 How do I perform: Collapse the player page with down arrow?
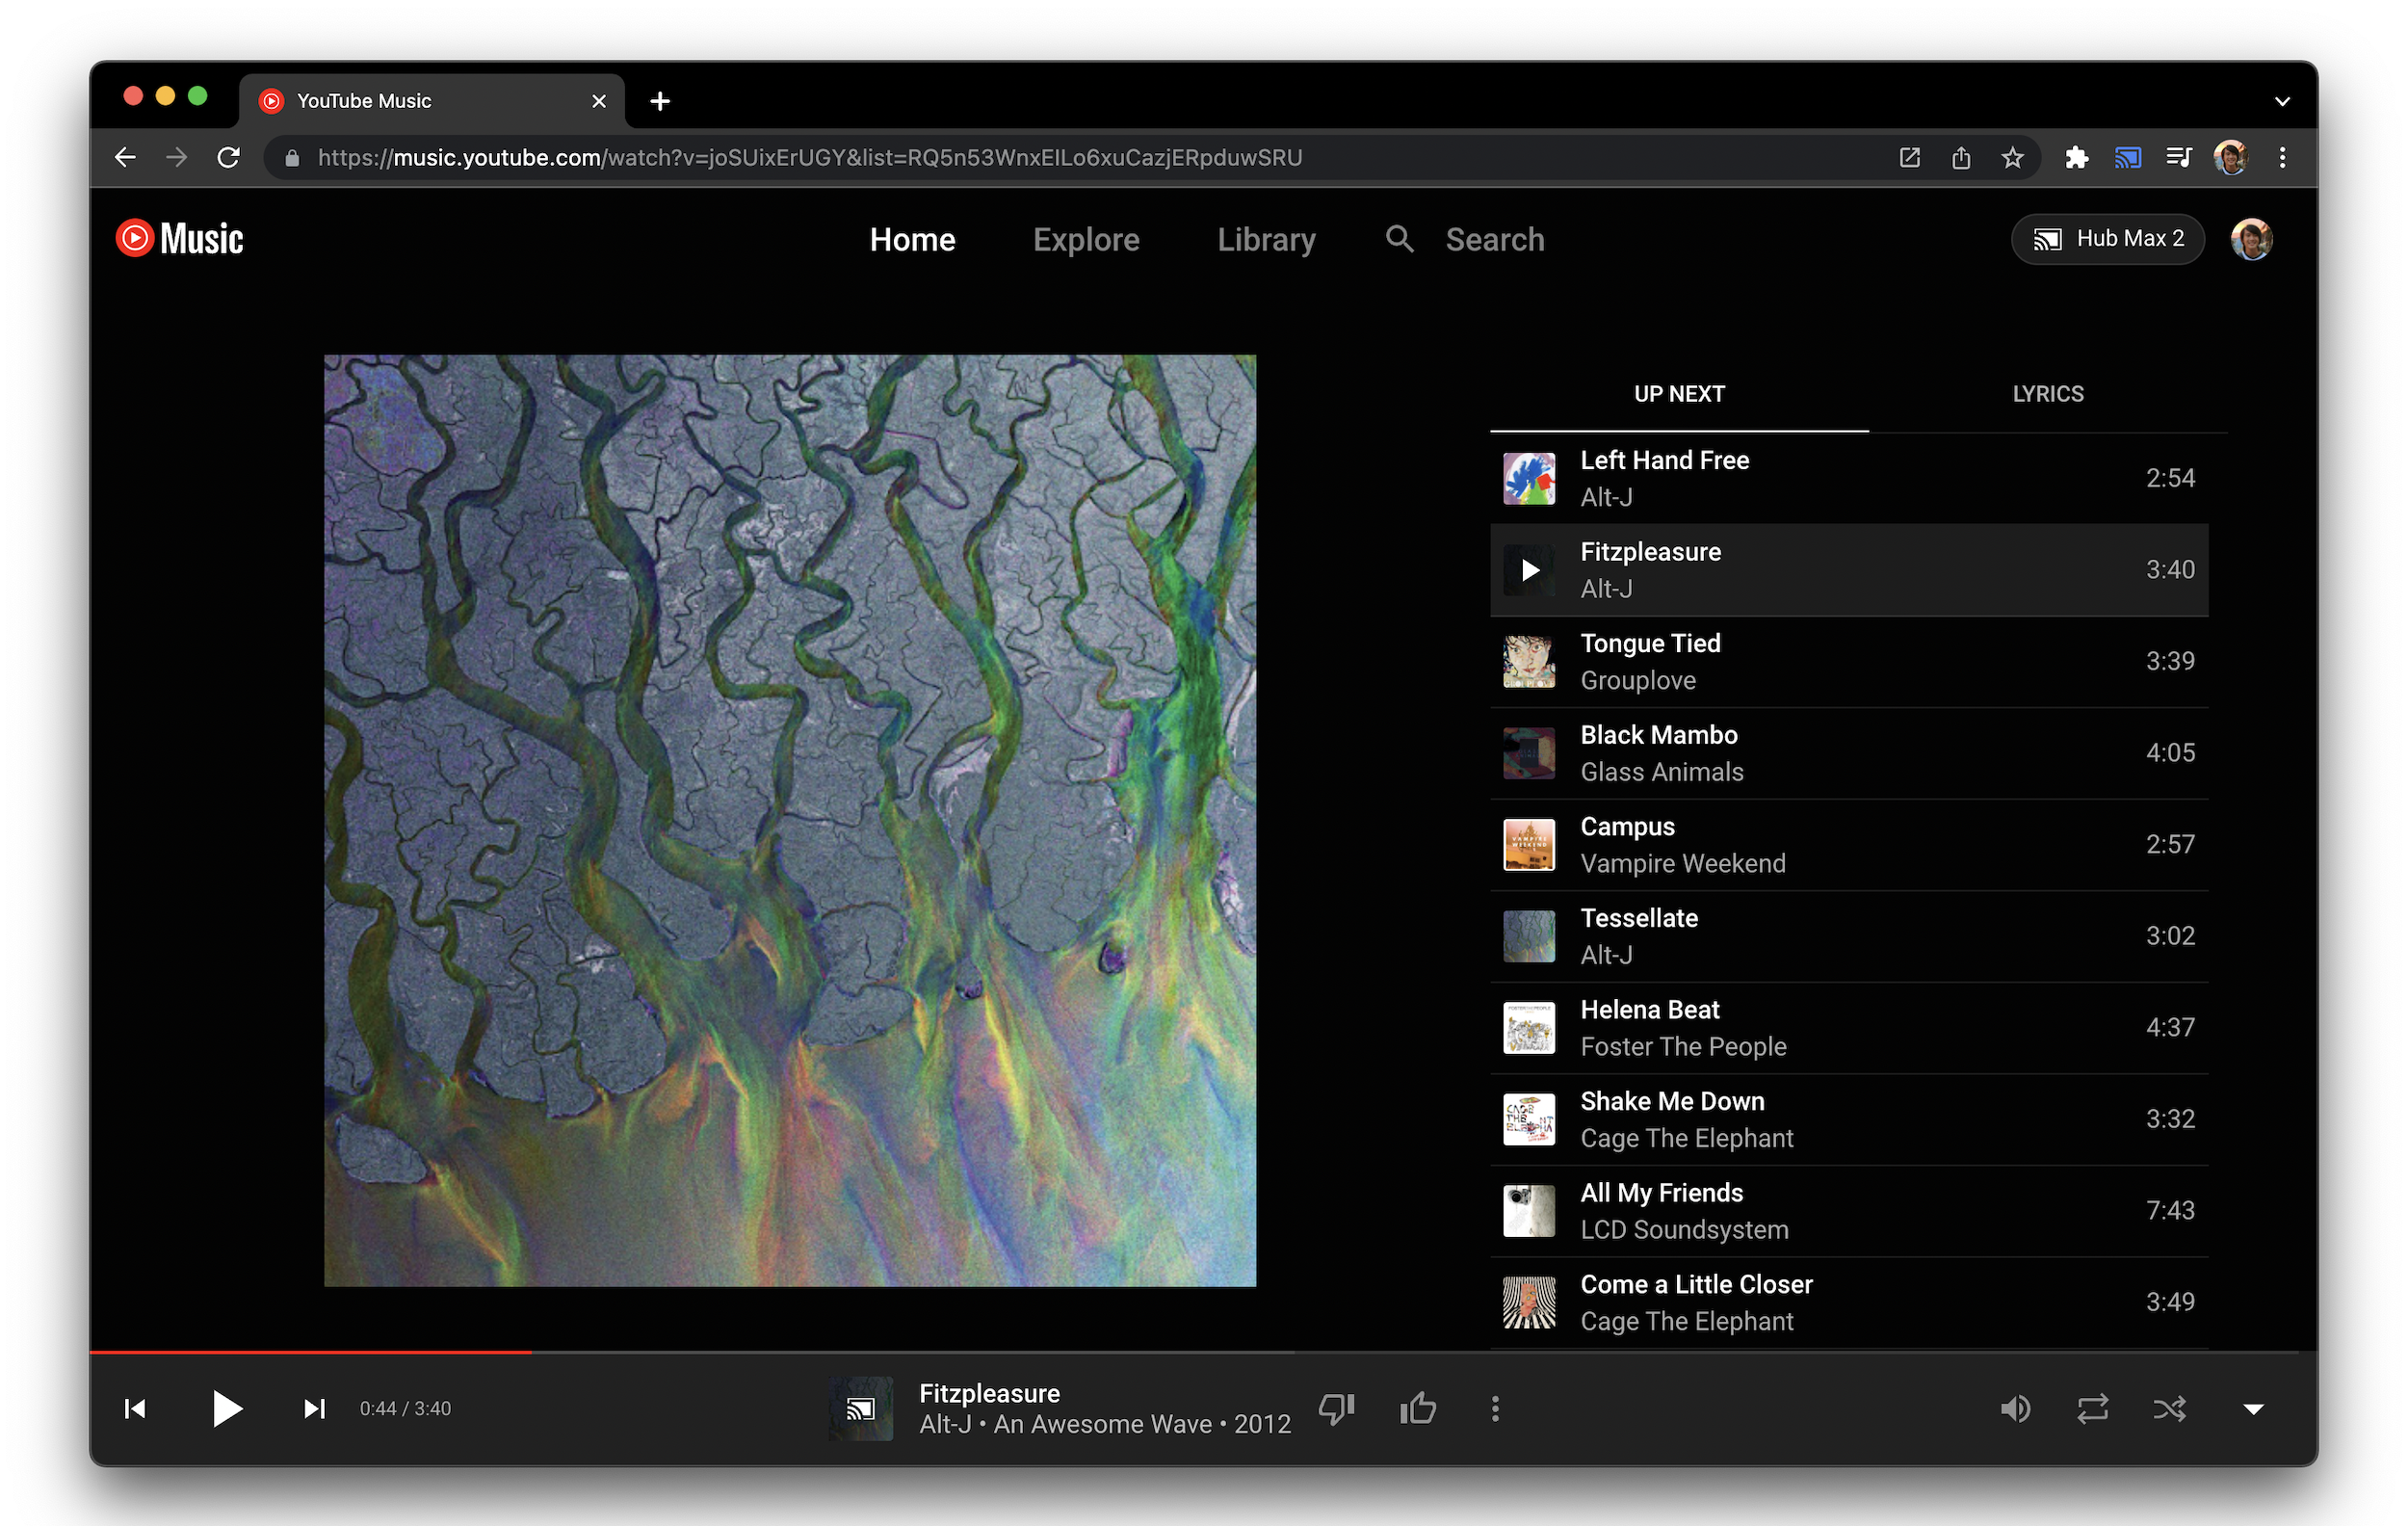pyautogui.click(x=2253, y=1408)
